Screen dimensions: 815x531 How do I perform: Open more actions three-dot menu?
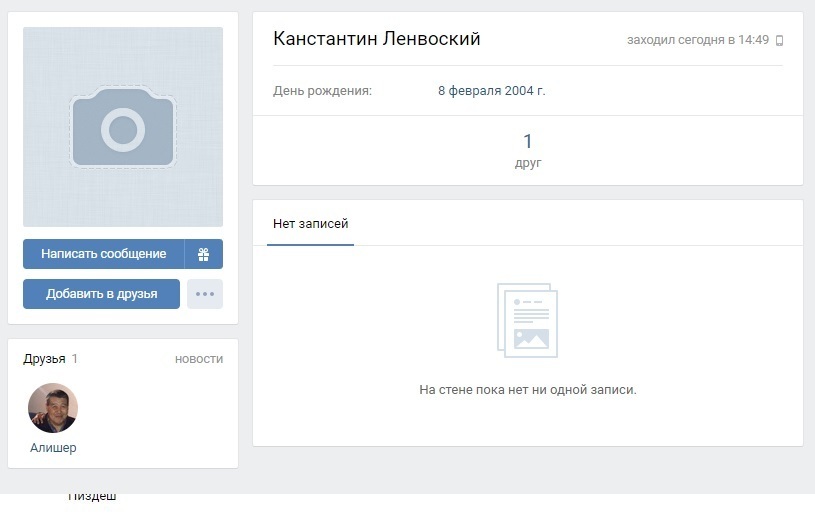tap(205, 294)
